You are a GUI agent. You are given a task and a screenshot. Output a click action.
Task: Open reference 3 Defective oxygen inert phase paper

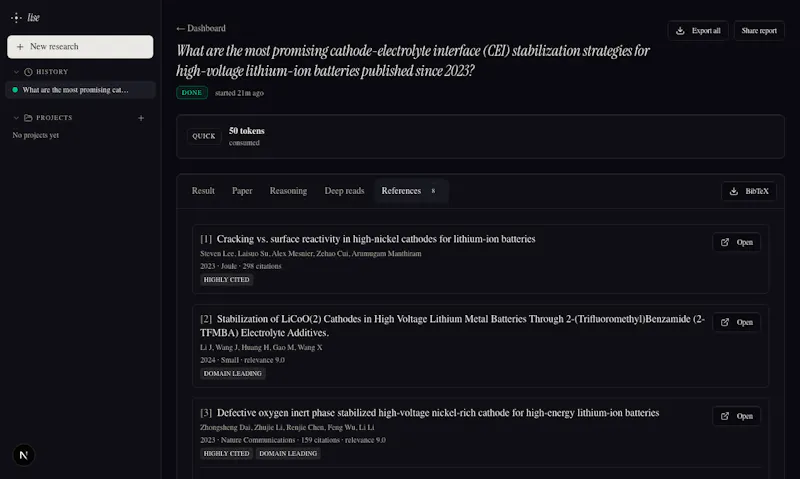(736, 416)
